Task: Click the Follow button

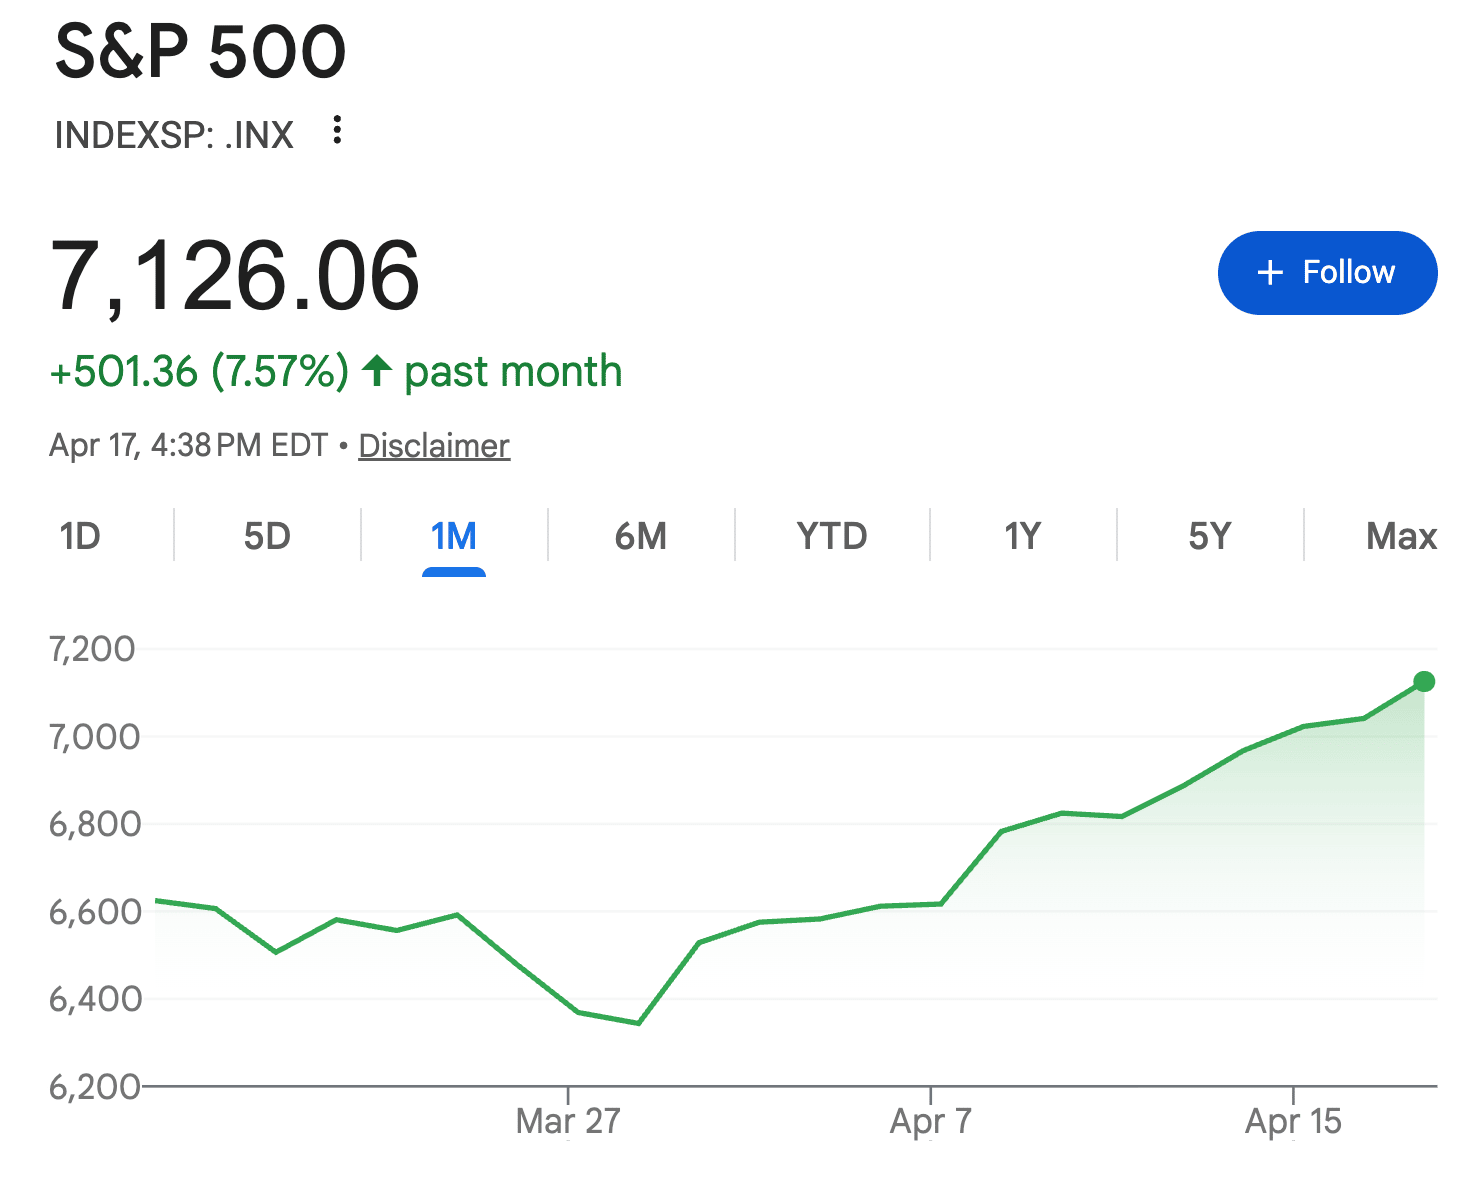Action: point(1327,273)
